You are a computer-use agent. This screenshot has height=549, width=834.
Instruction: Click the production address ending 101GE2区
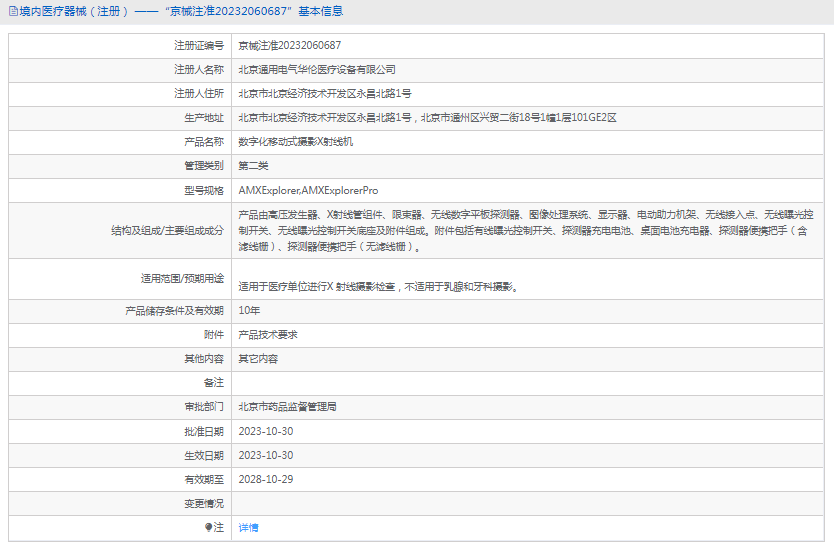[x=427, y=118]
